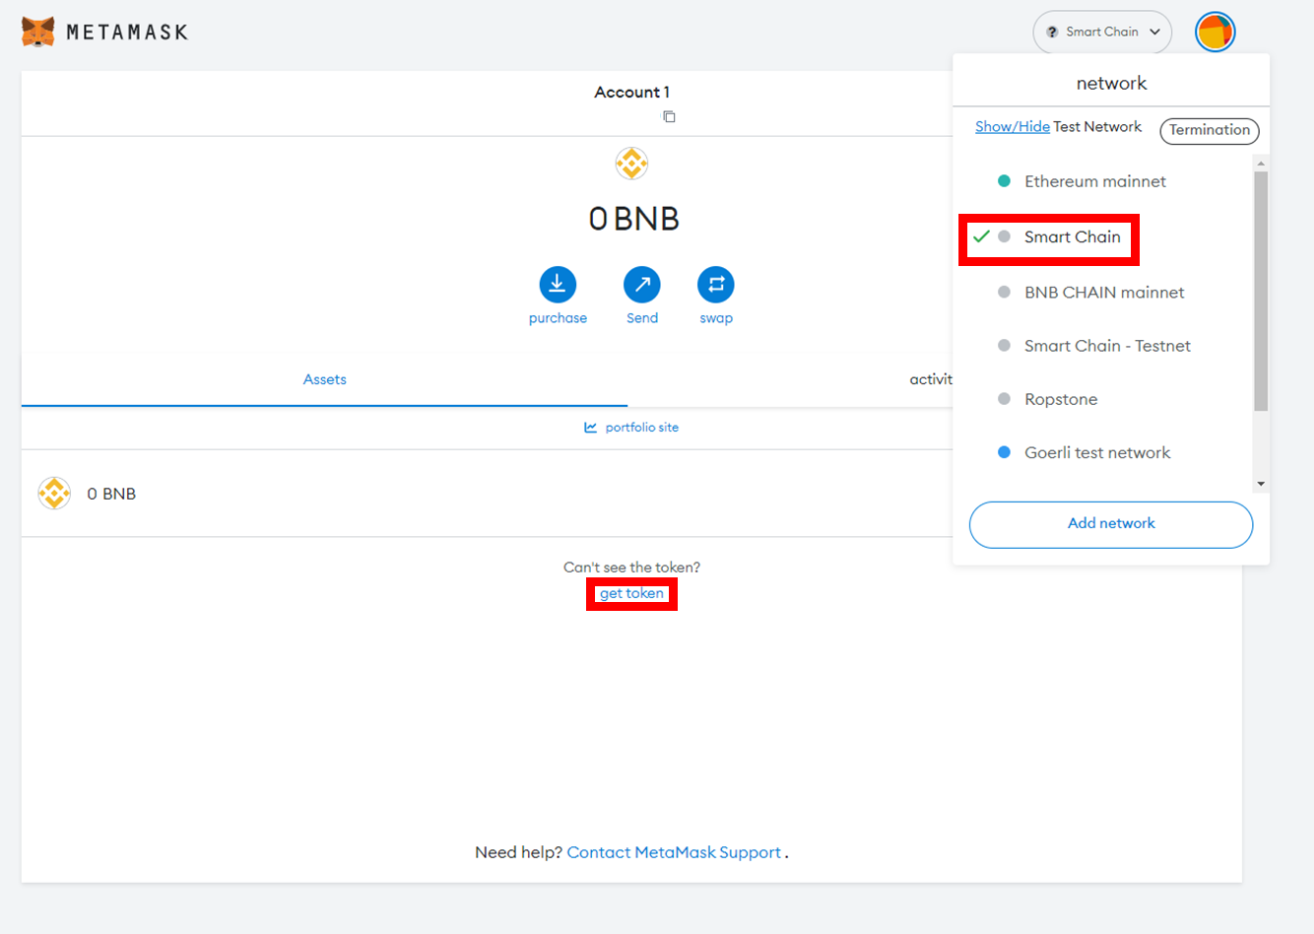1314x934 pixels.
Task: Toggle Show/Hide test networks link
Action: coord(1012,127)
